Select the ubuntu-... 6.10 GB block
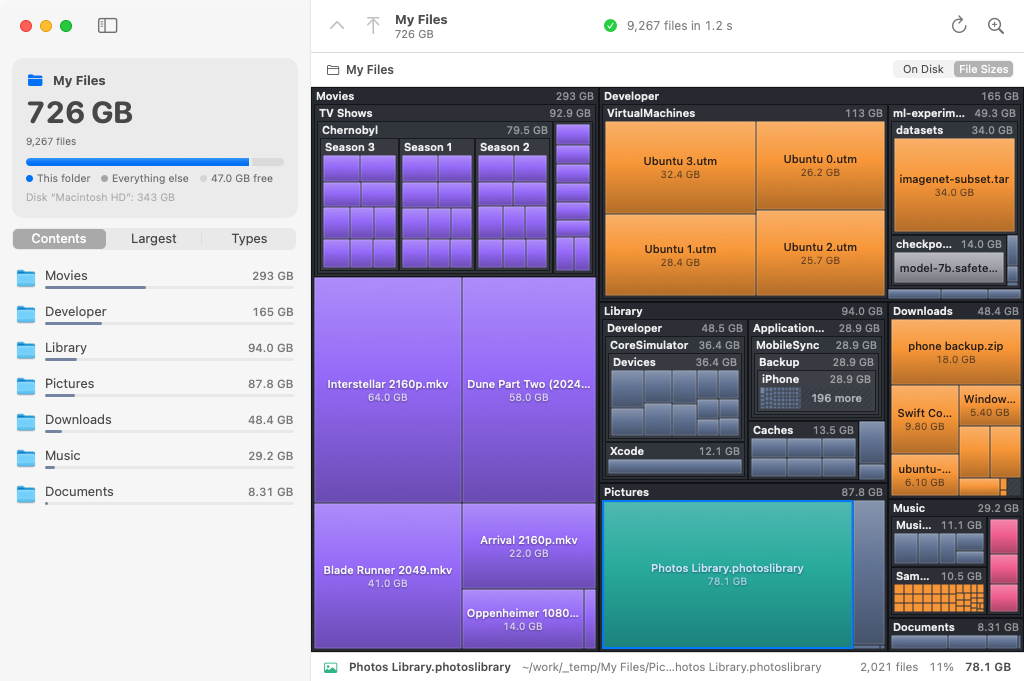1024x681 pixels. point(924,475)
